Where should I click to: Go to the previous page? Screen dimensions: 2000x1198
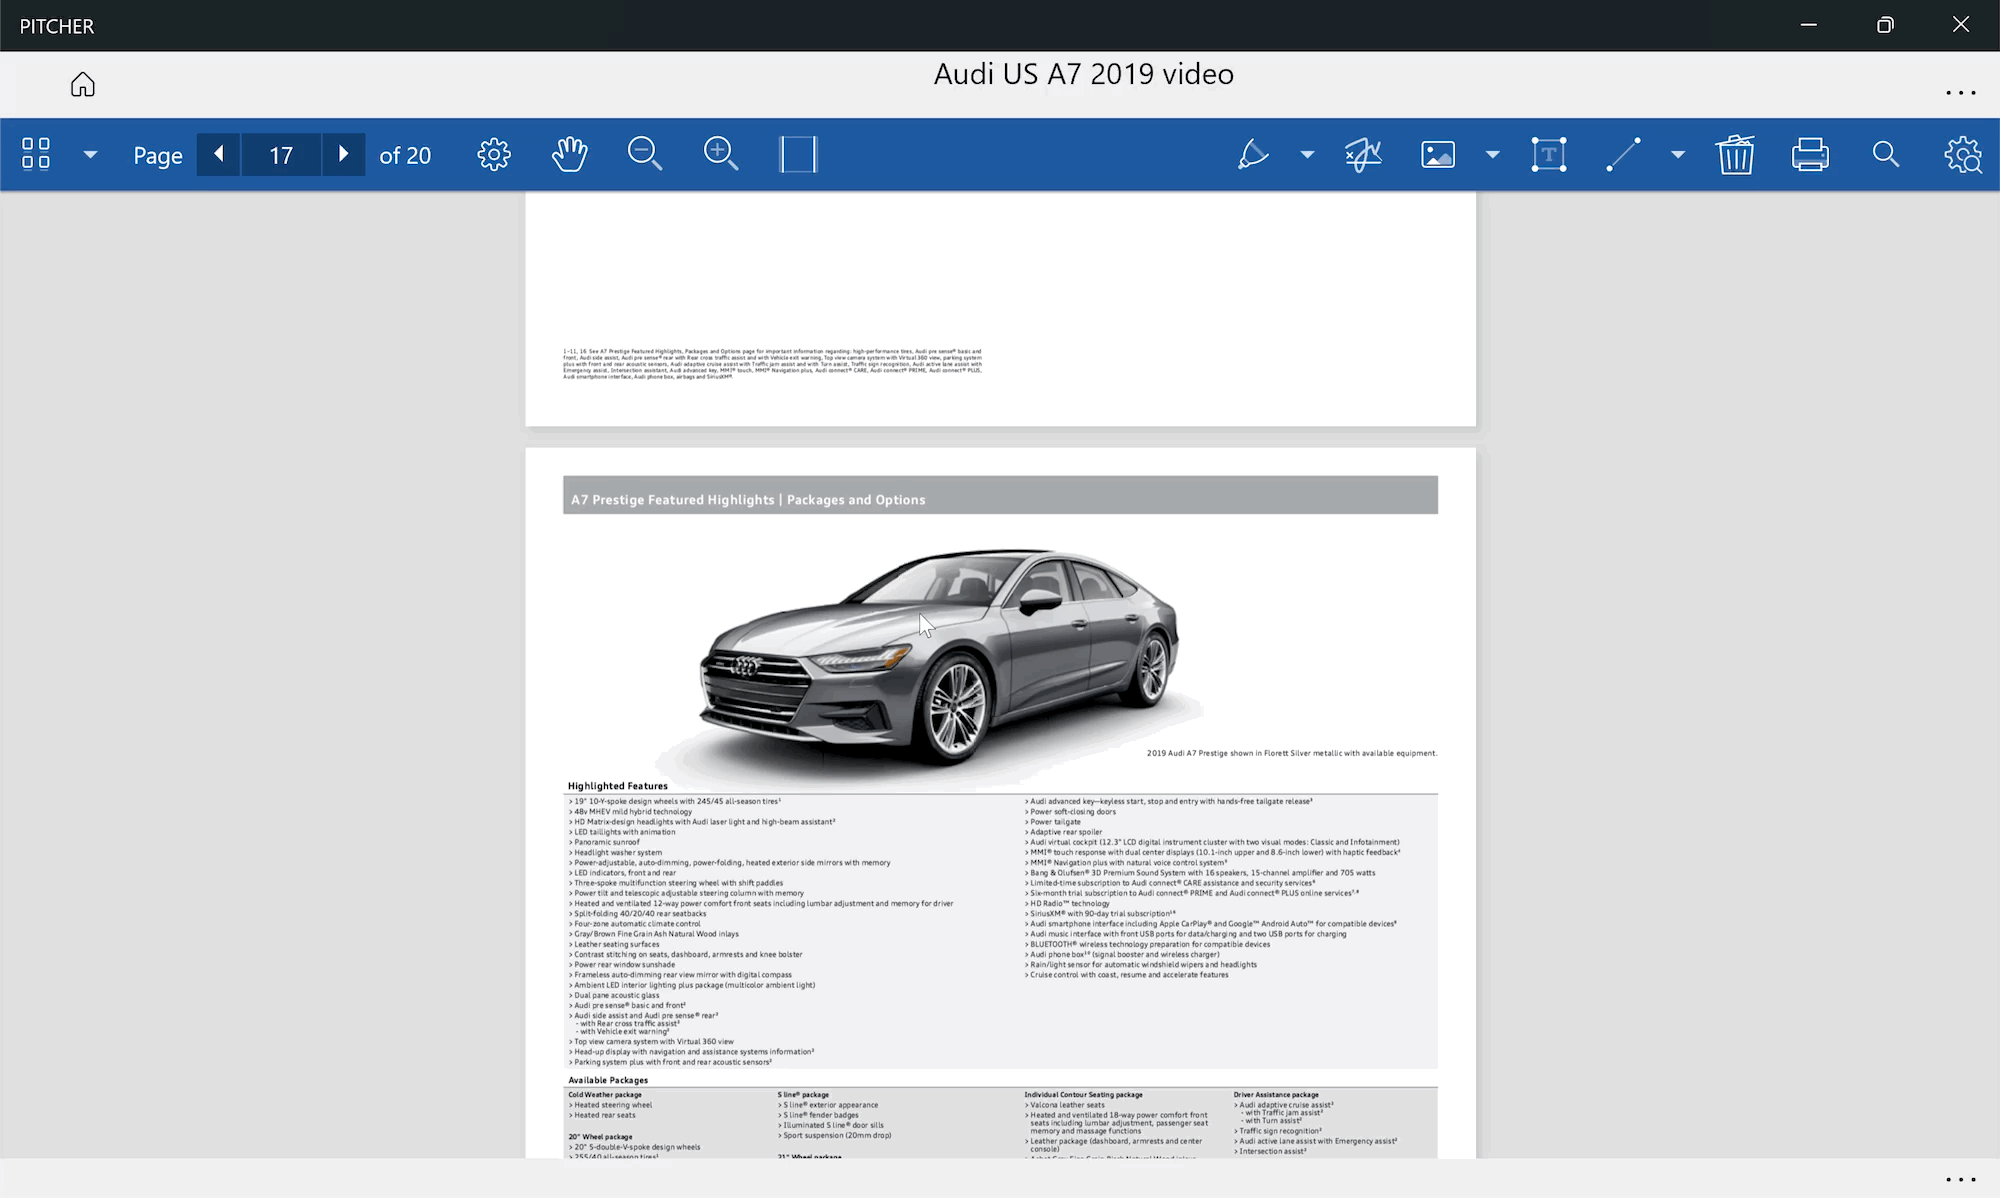point(219,154)
